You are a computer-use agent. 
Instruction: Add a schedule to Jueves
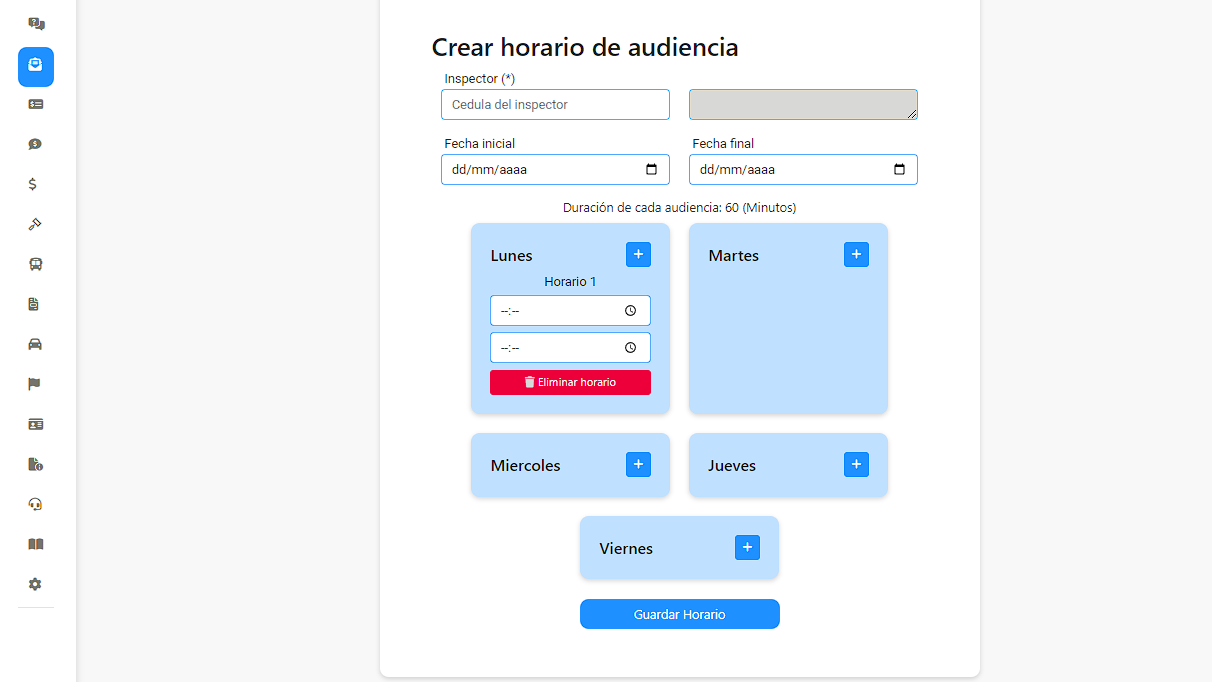(857, 464)
